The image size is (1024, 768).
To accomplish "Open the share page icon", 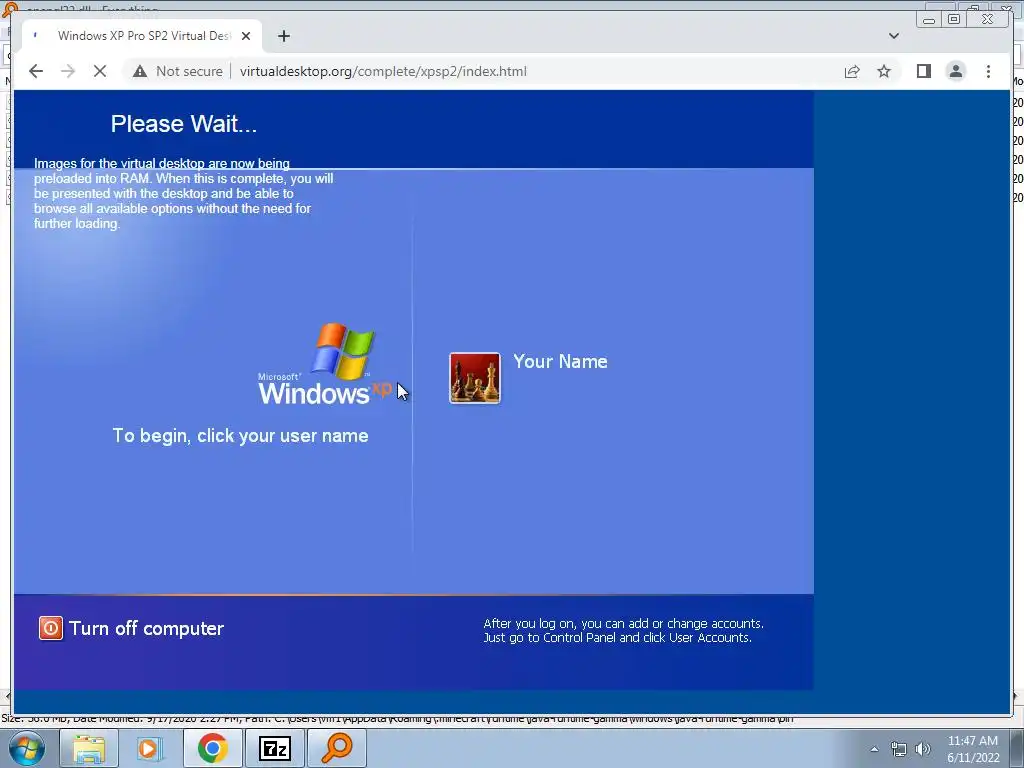I will pos(852,71).
